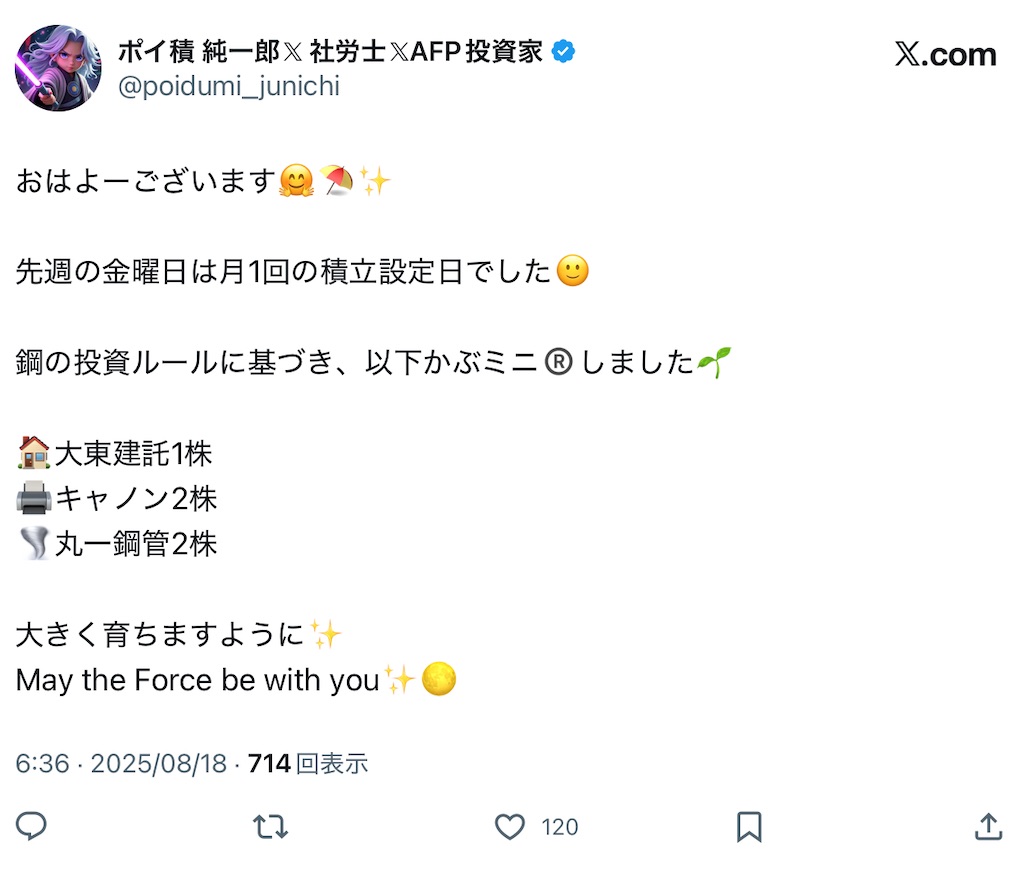Click the house emoji beside 大東建託1株
Image resolution: width=1024 pixels, height=884 pixels.
(x=34, y=453)
